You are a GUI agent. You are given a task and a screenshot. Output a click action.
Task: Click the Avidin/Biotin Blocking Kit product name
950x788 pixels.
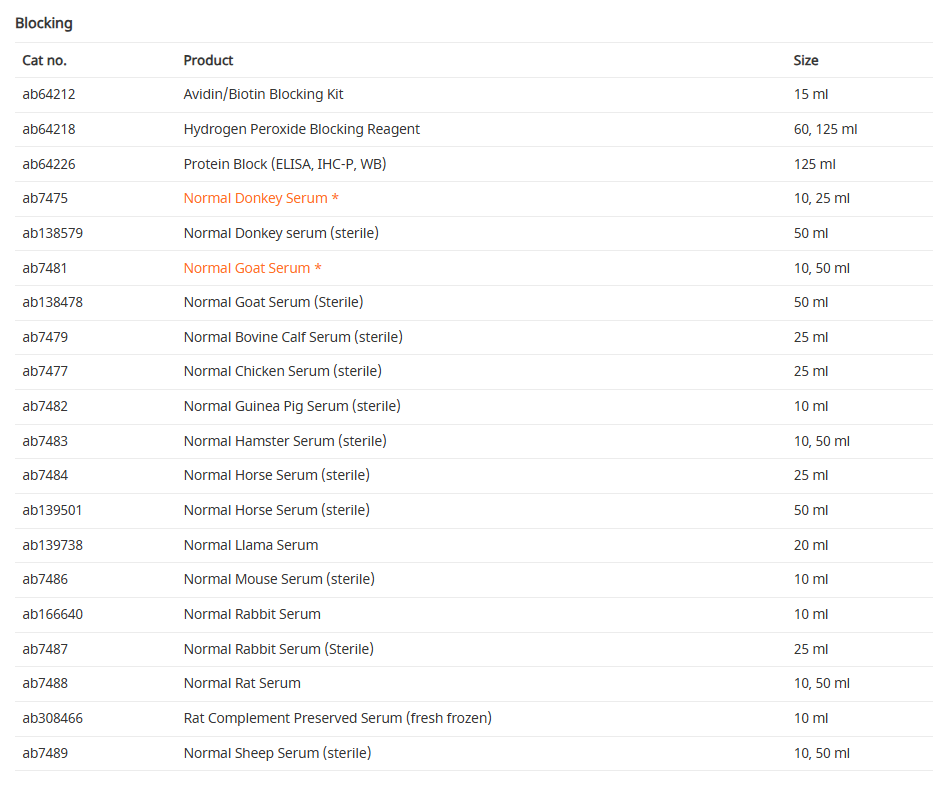(263, 94)
